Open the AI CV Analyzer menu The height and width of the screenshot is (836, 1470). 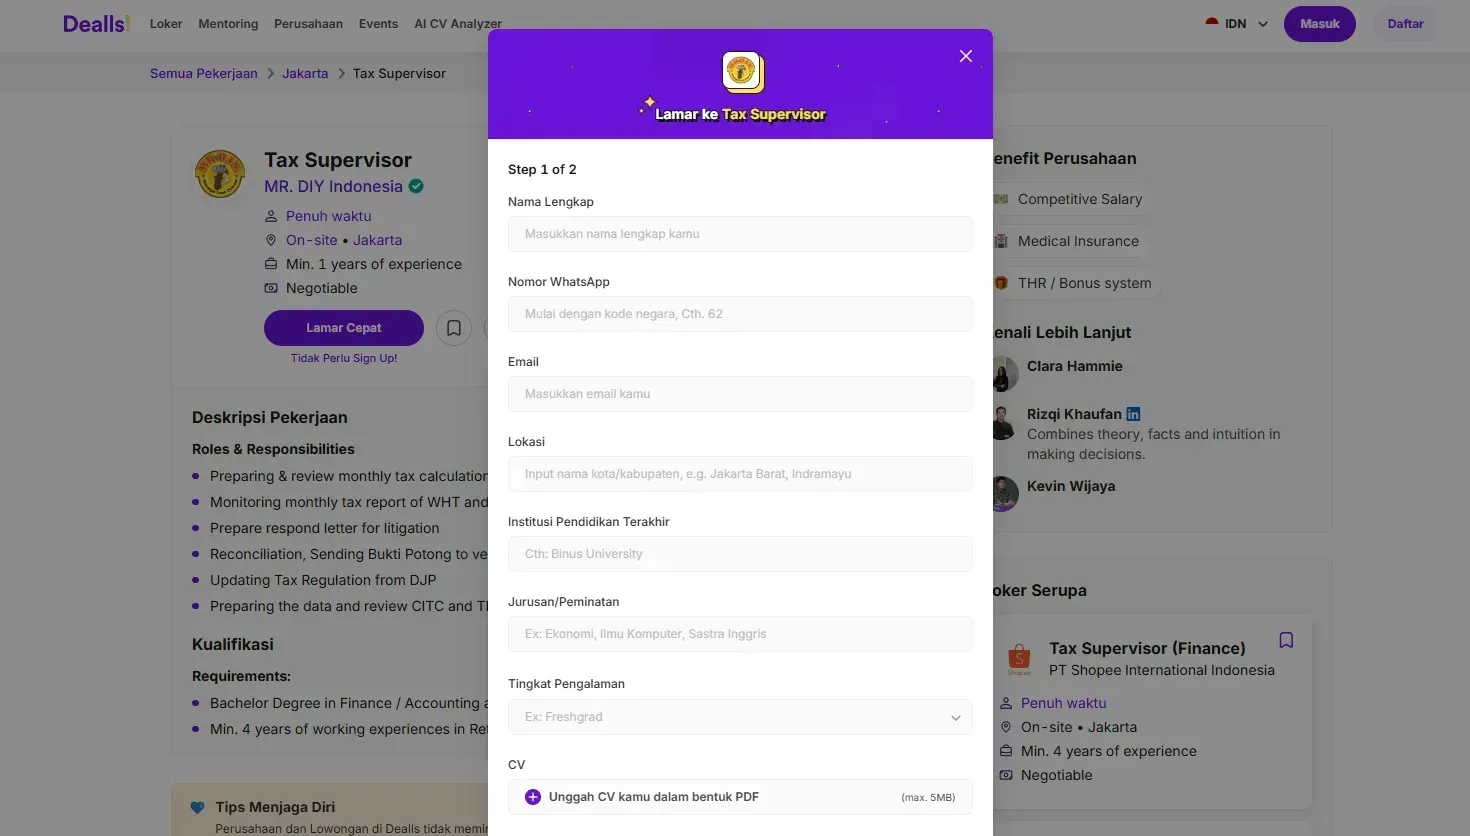[x=458, y=24]
